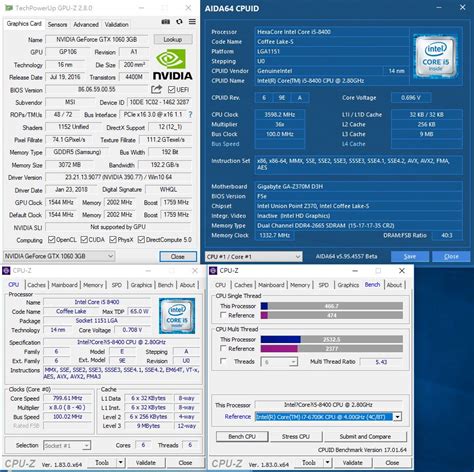
Task: Toggle the OpenCL checkbox
Action: coord(51,240)
